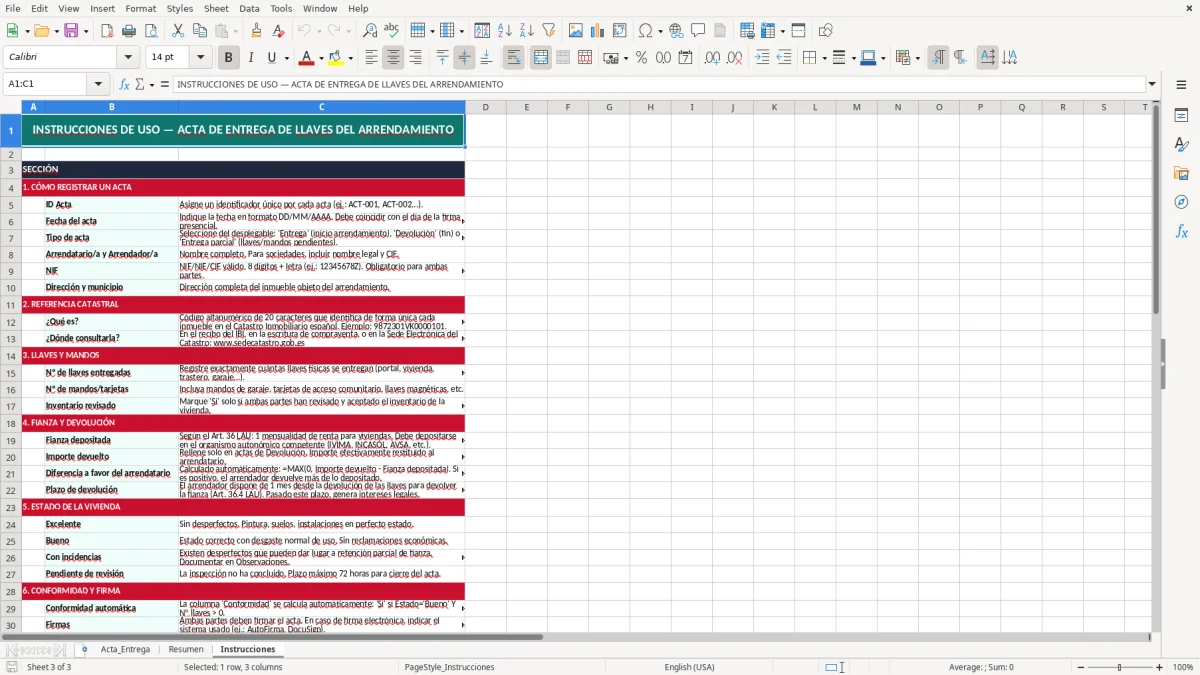Viewport: 1200px width, 675px height.
Task: Toggle Merge and Center Cells
Action: (x=541, y=58)
